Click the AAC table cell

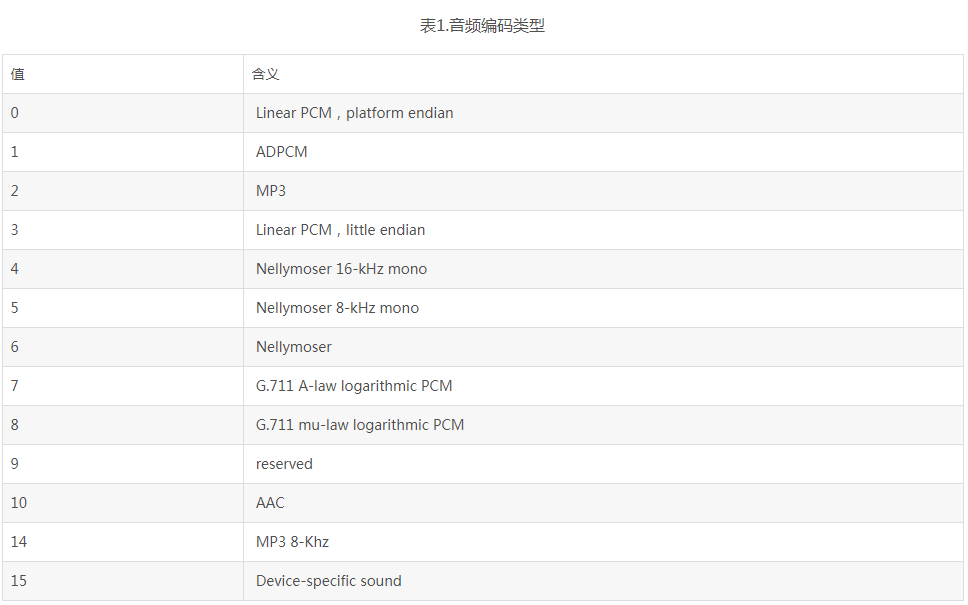tap(603, 503)
